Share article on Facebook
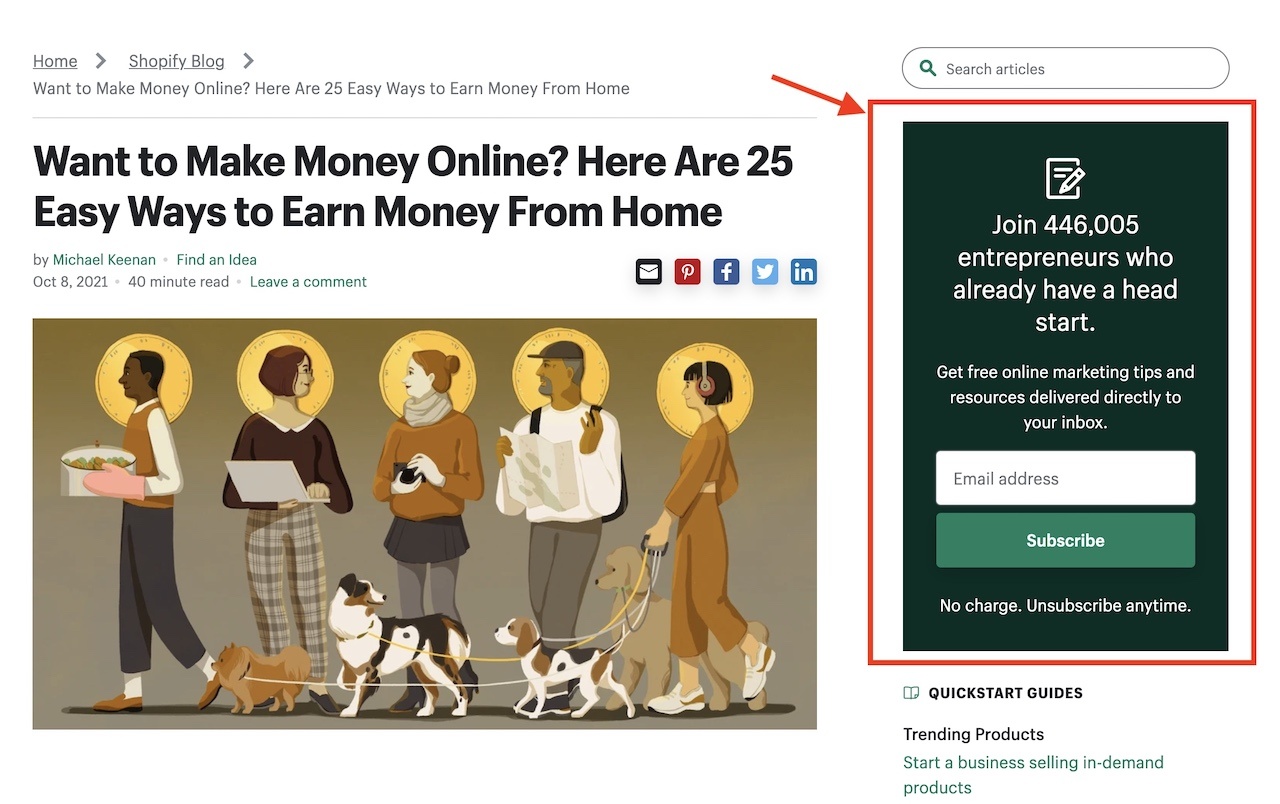 tap(727, 271)
